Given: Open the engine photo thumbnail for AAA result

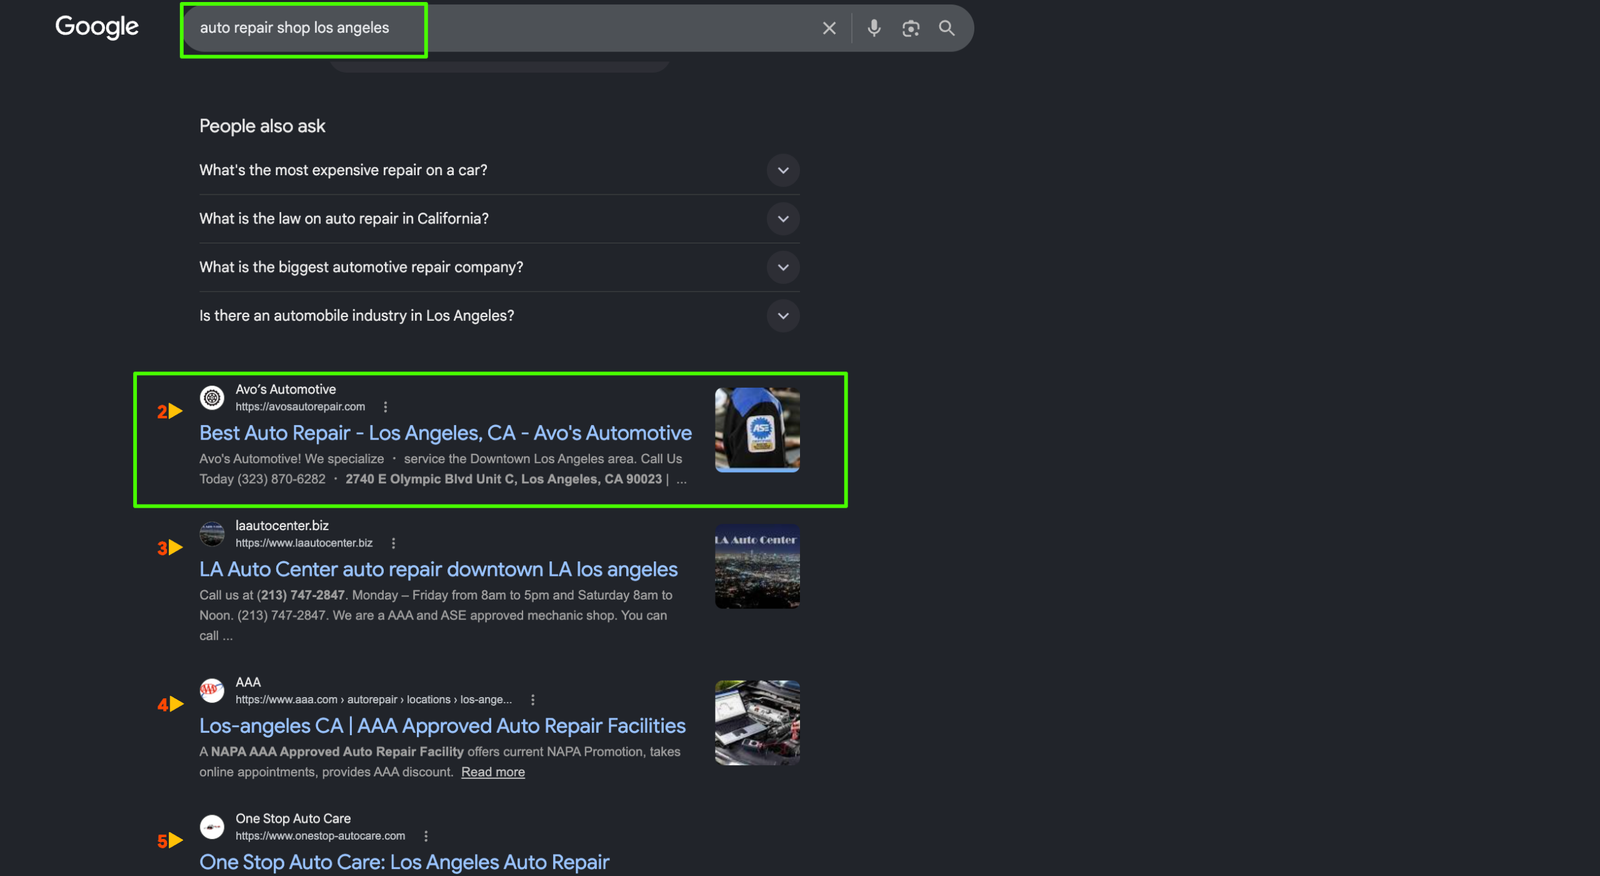Looking at the screenshot, I should (x=757, y=723).
